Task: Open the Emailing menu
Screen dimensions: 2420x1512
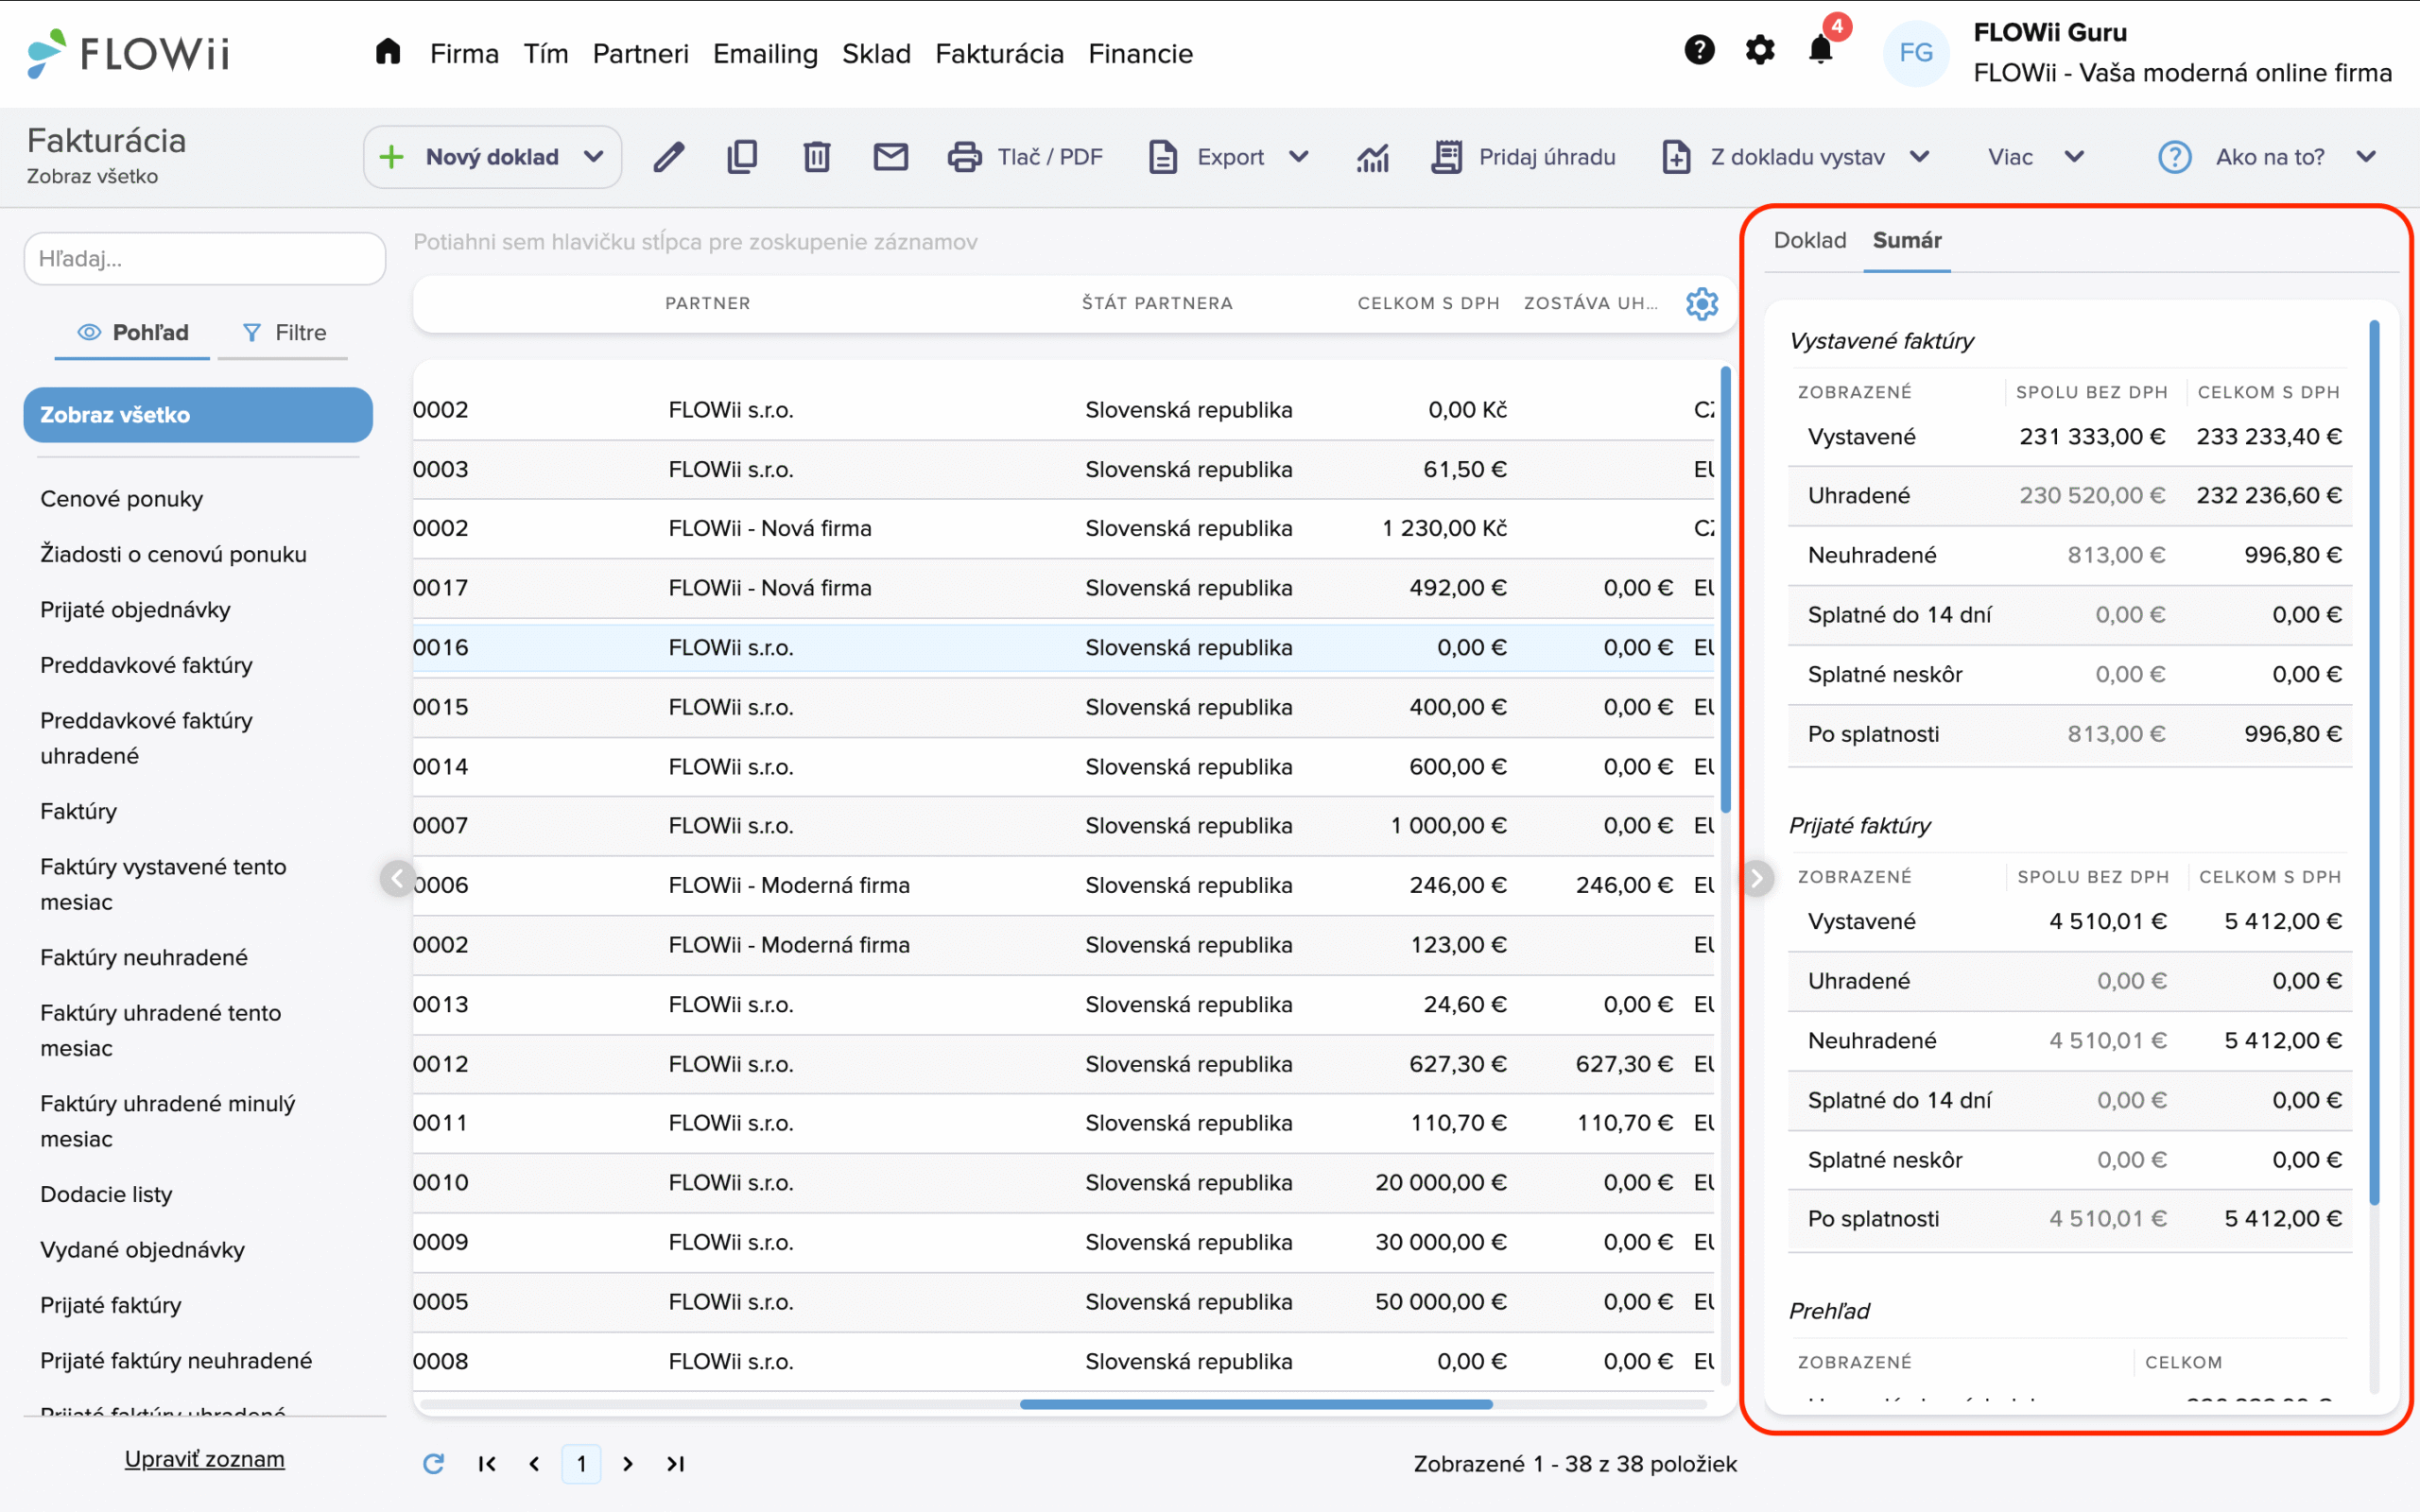Action: (x=765, y=53)
